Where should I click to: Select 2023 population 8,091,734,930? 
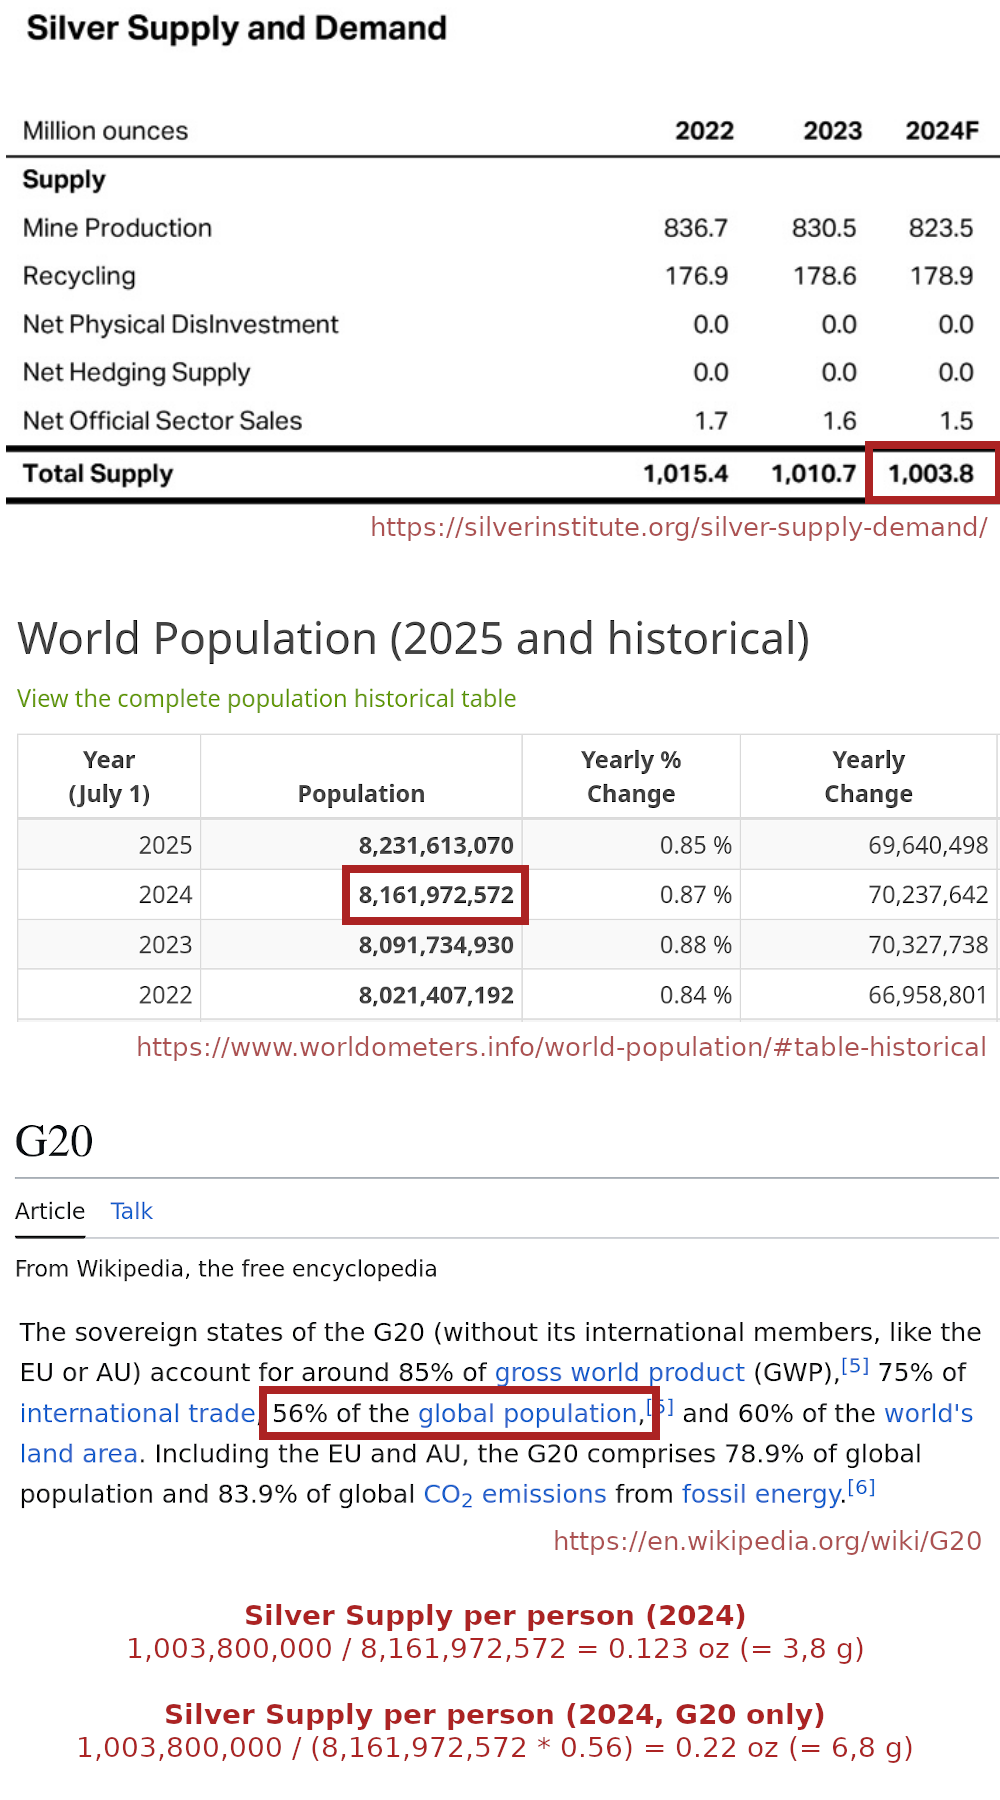pyautogui.click(x=436, y=945)
